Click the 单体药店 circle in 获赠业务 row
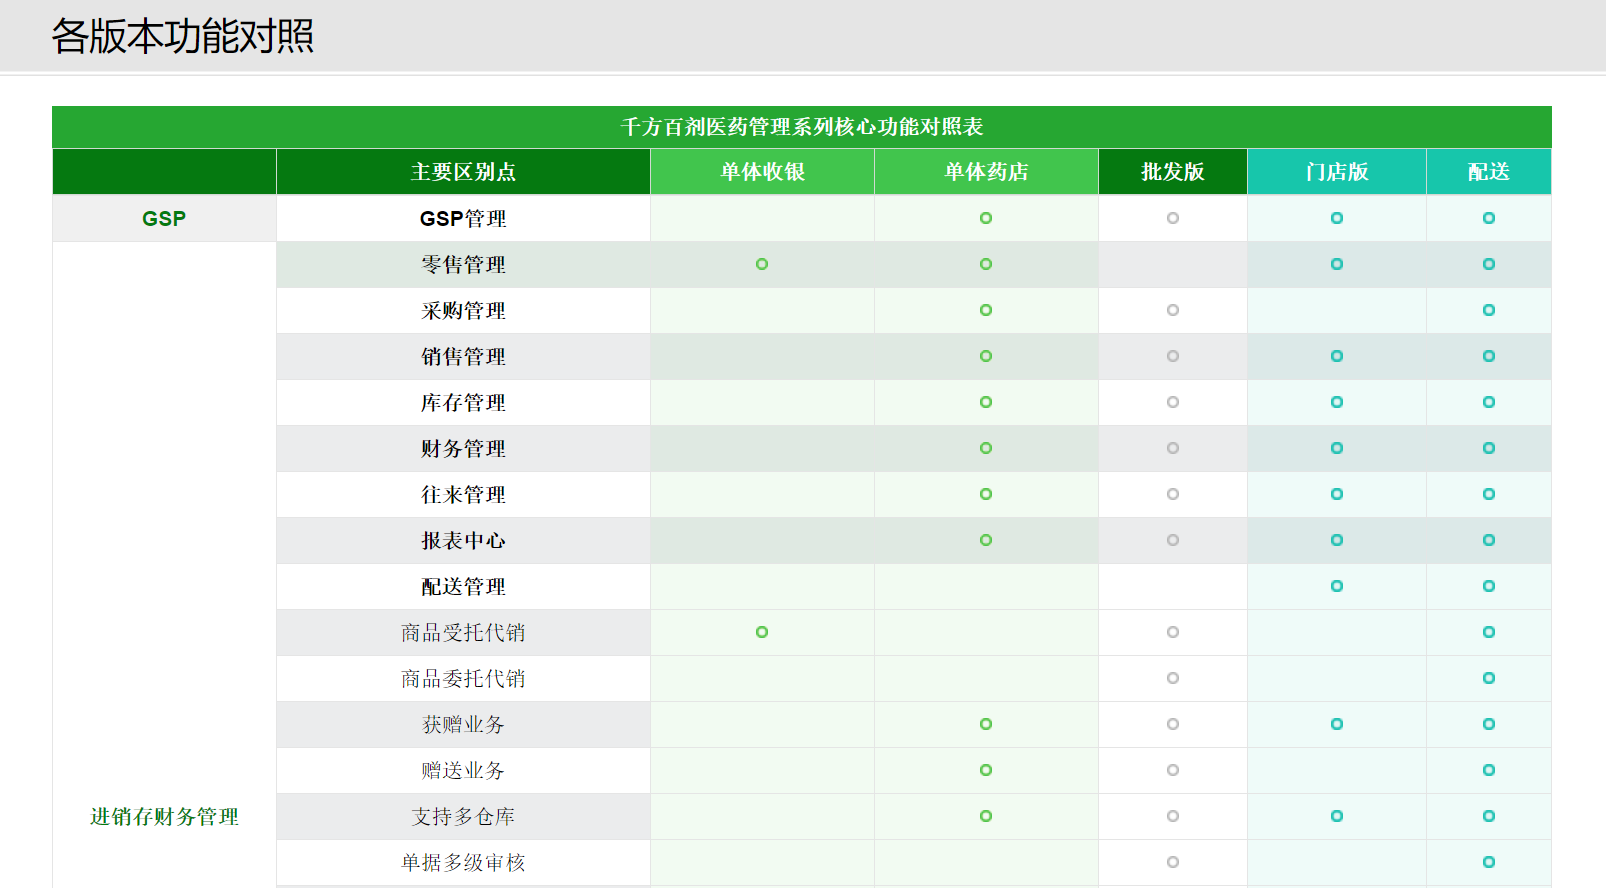 click(x=986, y=724)
